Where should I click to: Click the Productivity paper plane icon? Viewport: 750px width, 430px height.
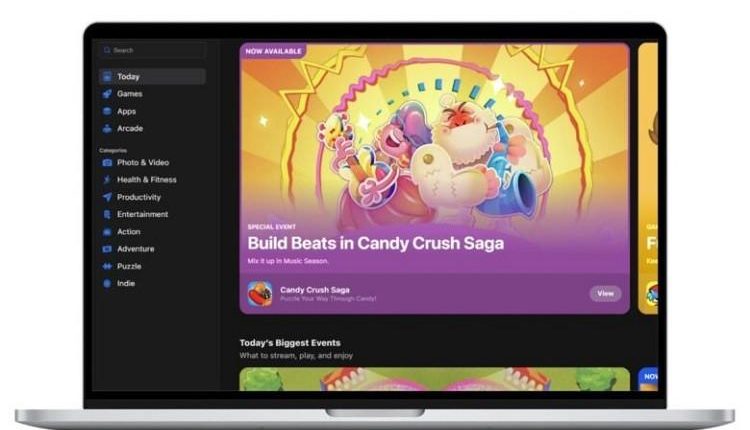coord(107,197)
